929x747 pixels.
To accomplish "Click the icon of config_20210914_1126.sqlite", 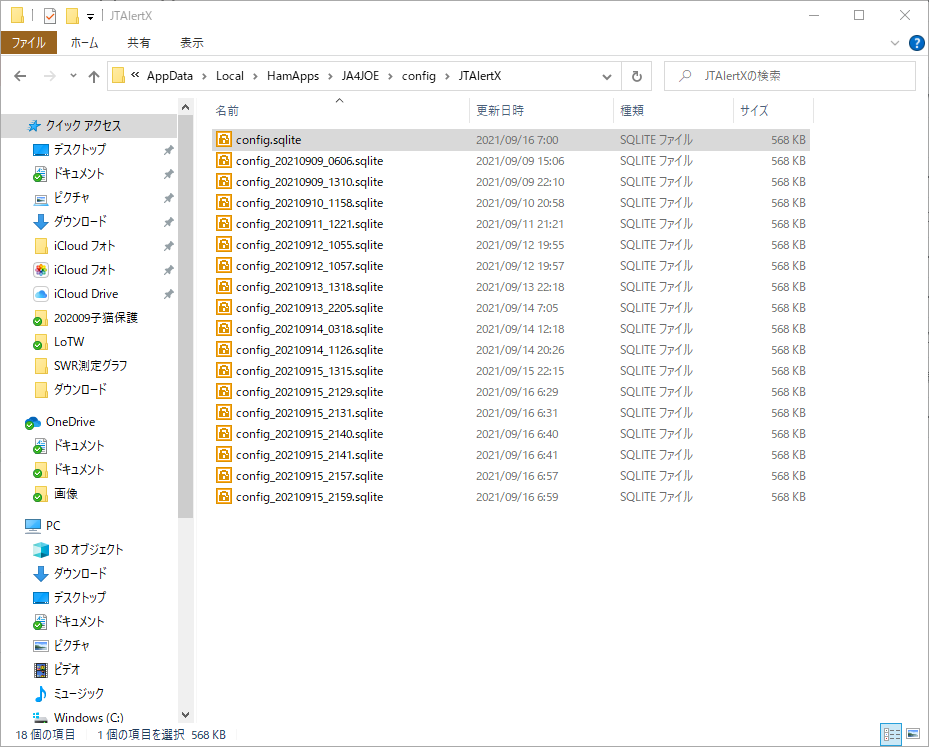I will coord(223,350).
